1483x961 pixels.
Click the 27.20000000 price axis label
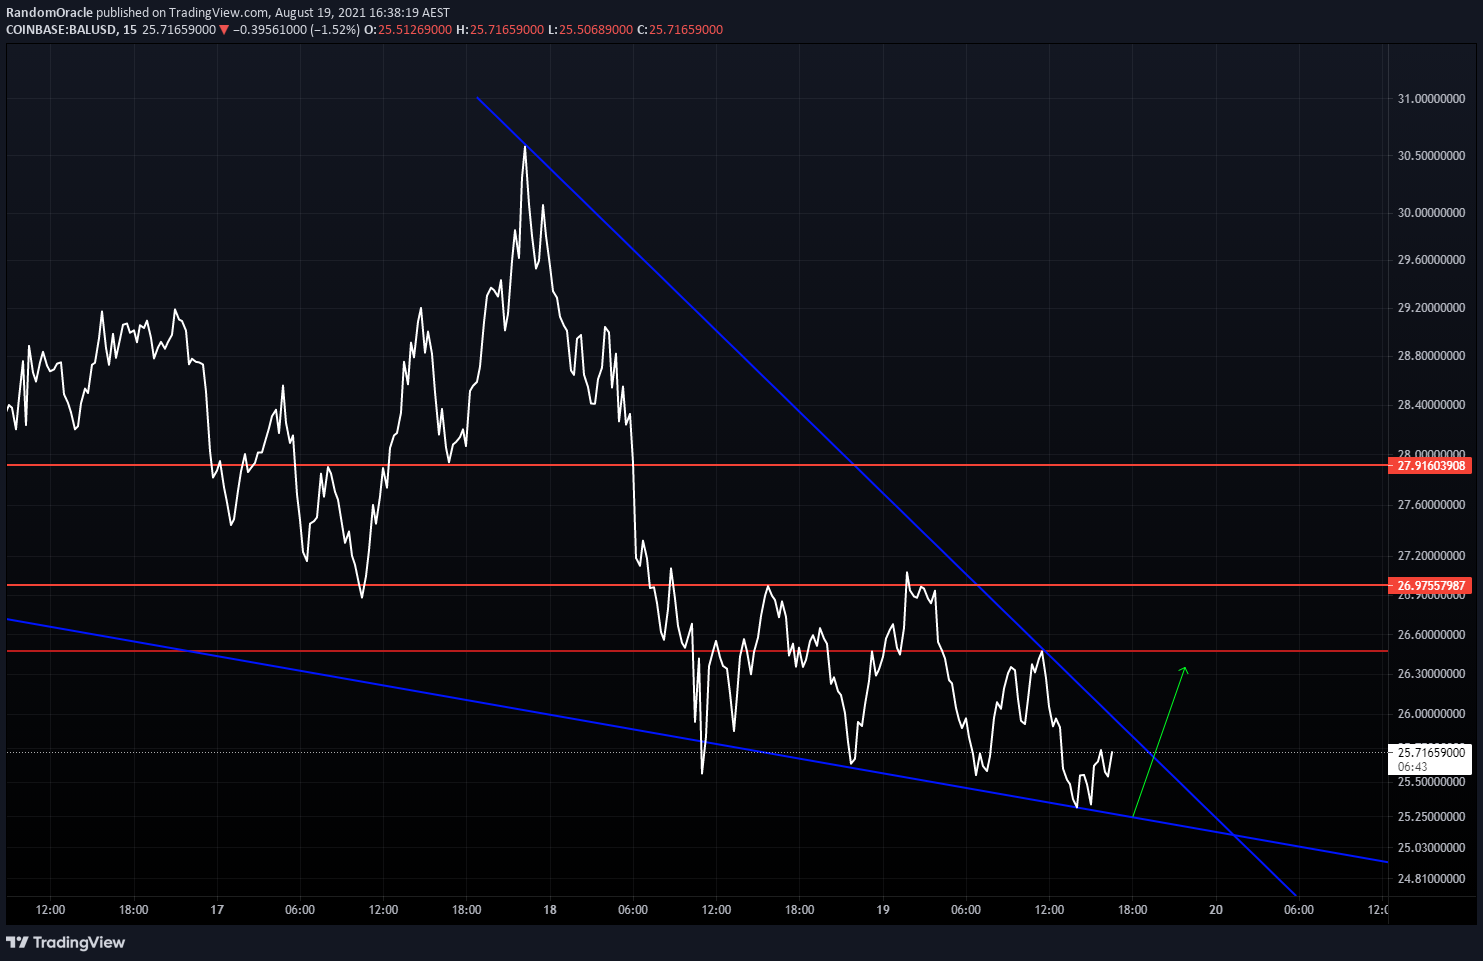(x=1431, y=556)
